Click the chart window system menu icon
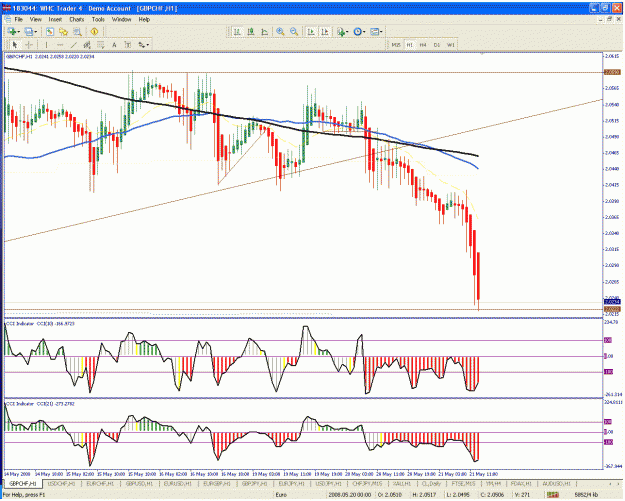The width and height of the screenshot is (625, 501). coord(7,19)
